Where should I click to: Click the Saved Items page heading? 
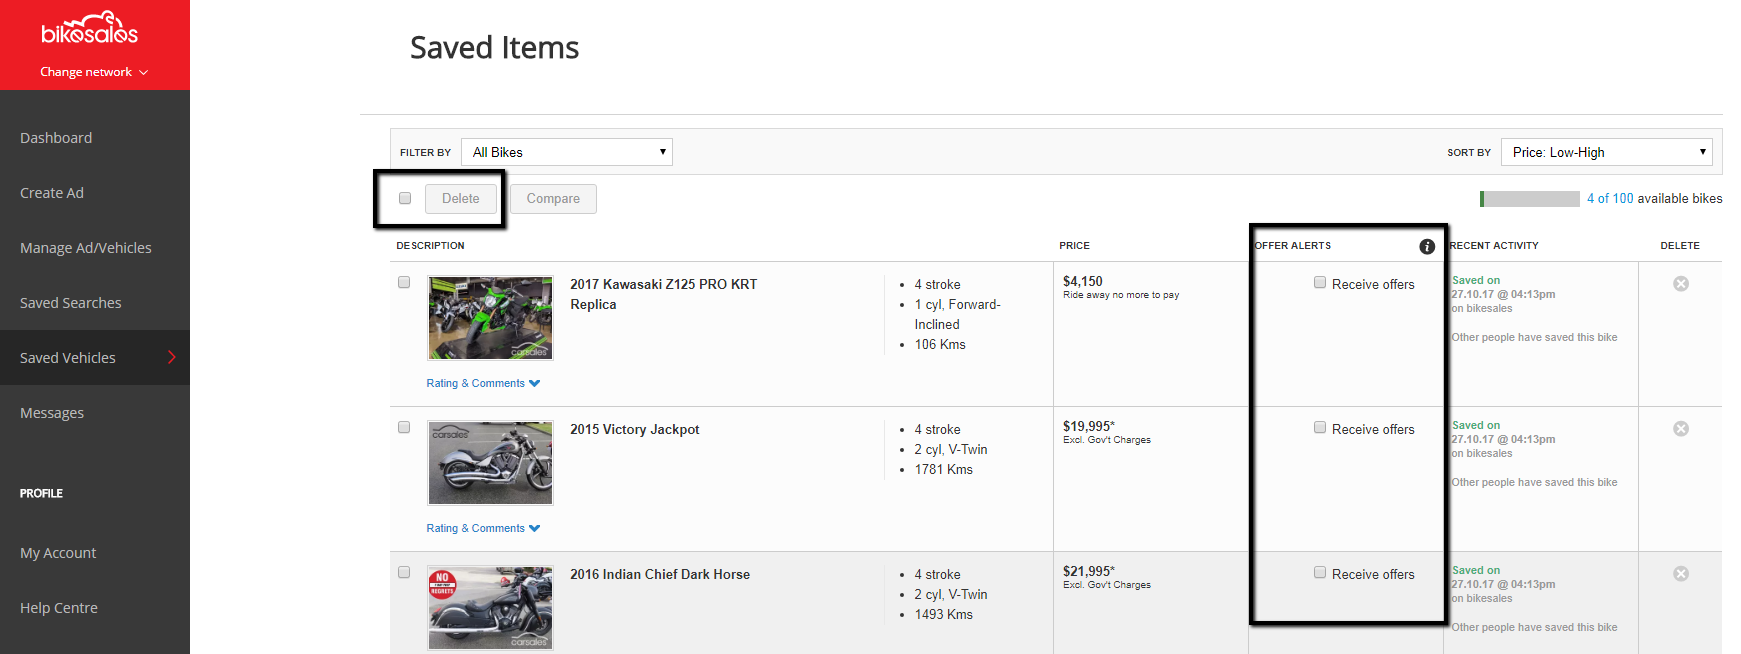pos(495,47)
